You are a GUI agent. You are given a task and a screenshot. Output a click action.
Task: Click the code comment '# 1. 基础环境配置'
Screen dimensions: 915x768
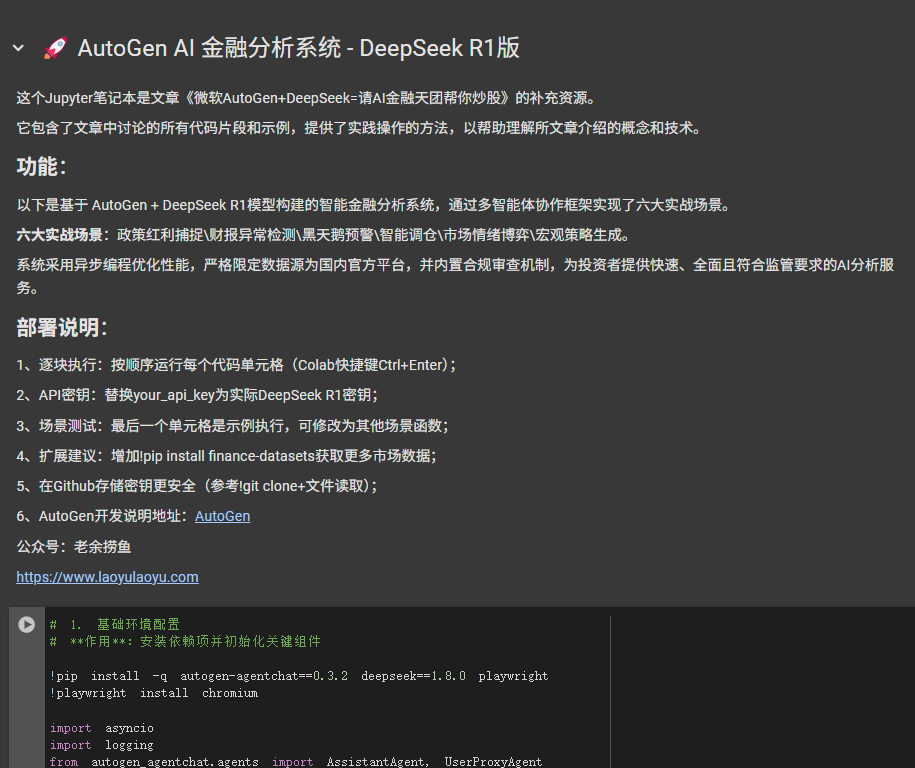pos(115,624)
